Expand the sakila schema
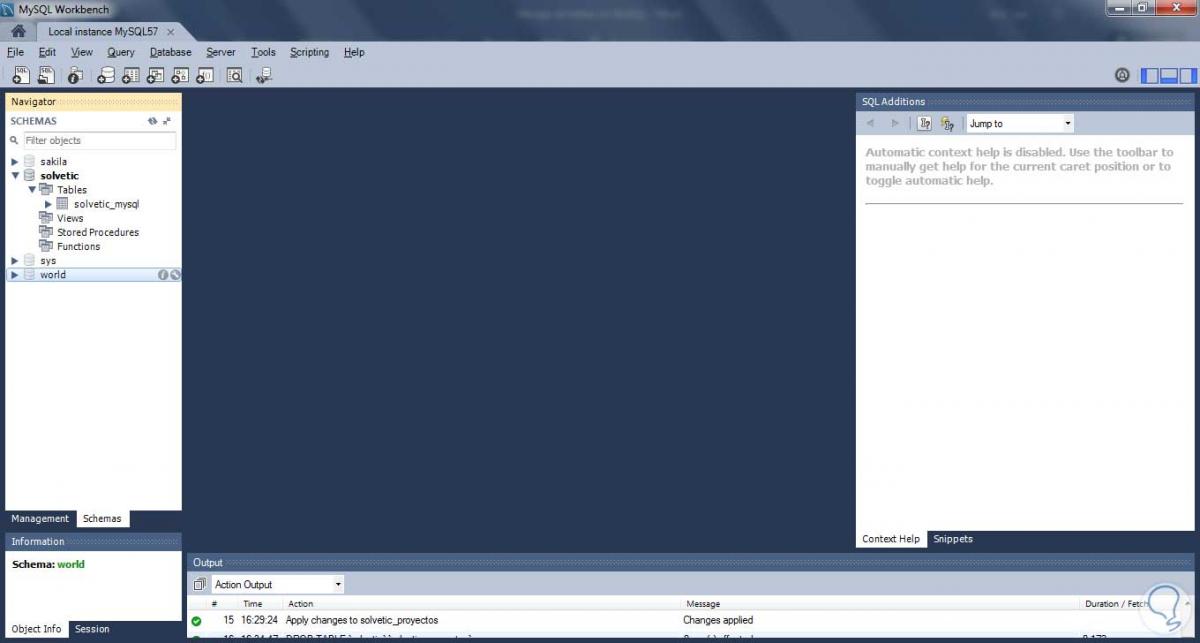 pyautogui.click(x=14, y=161)
